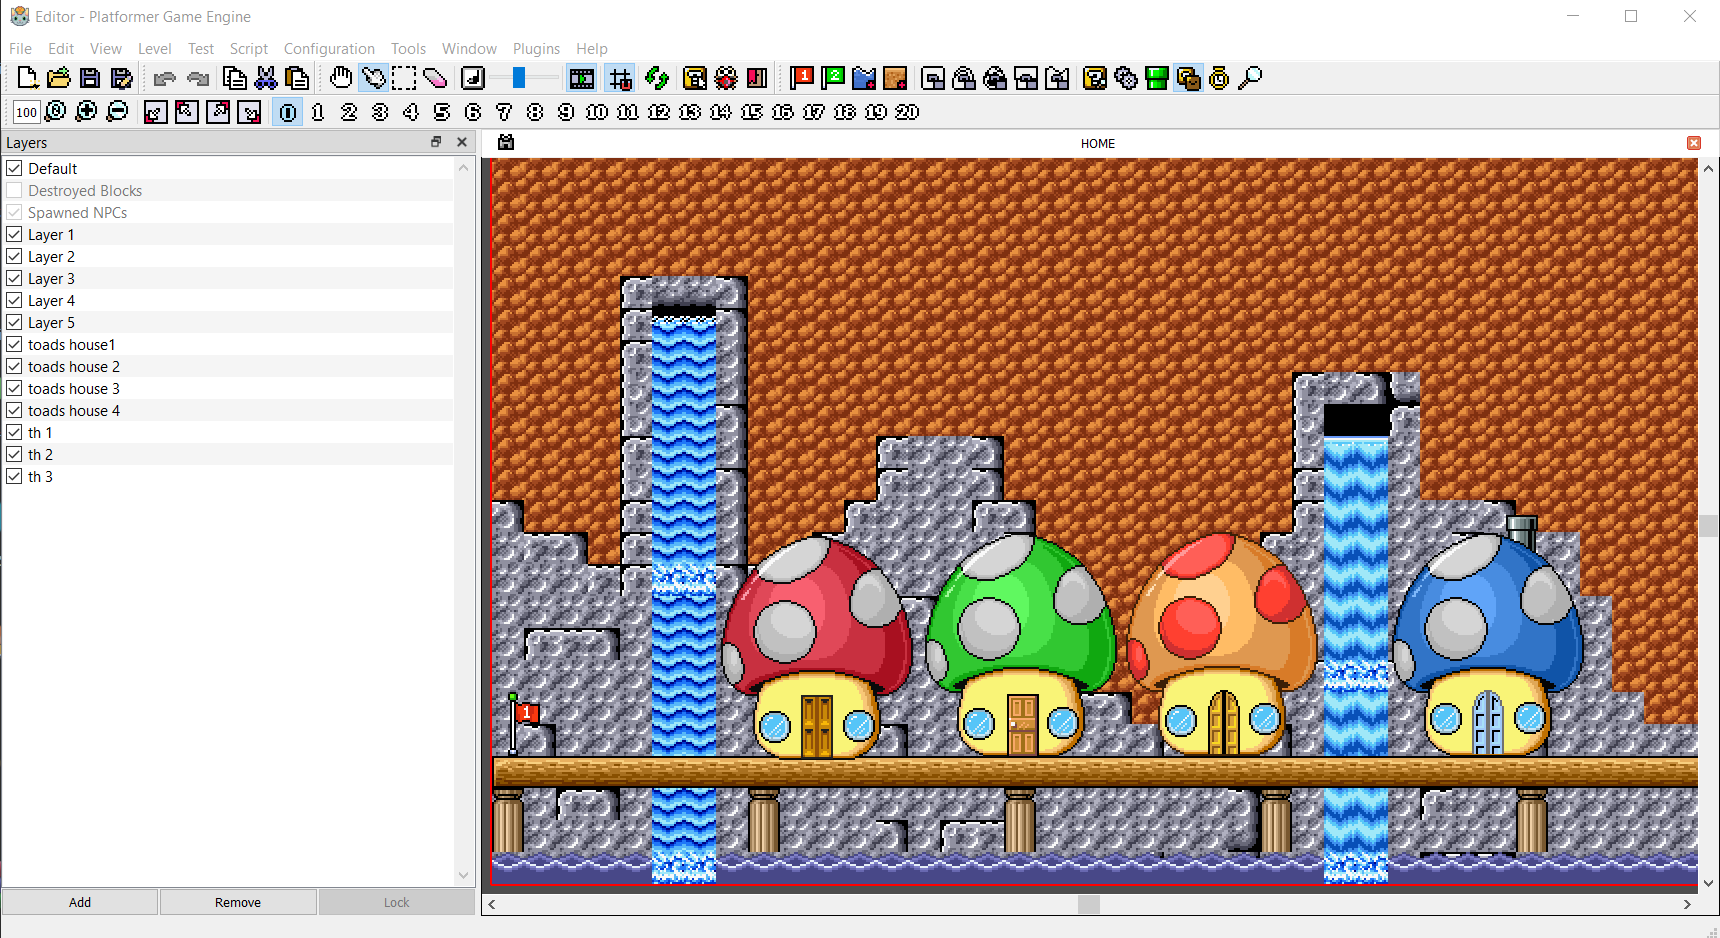Select the Hand scroll tool
Image resolution: width=1720 pixels, height=938 pixels.
point(341,78)
